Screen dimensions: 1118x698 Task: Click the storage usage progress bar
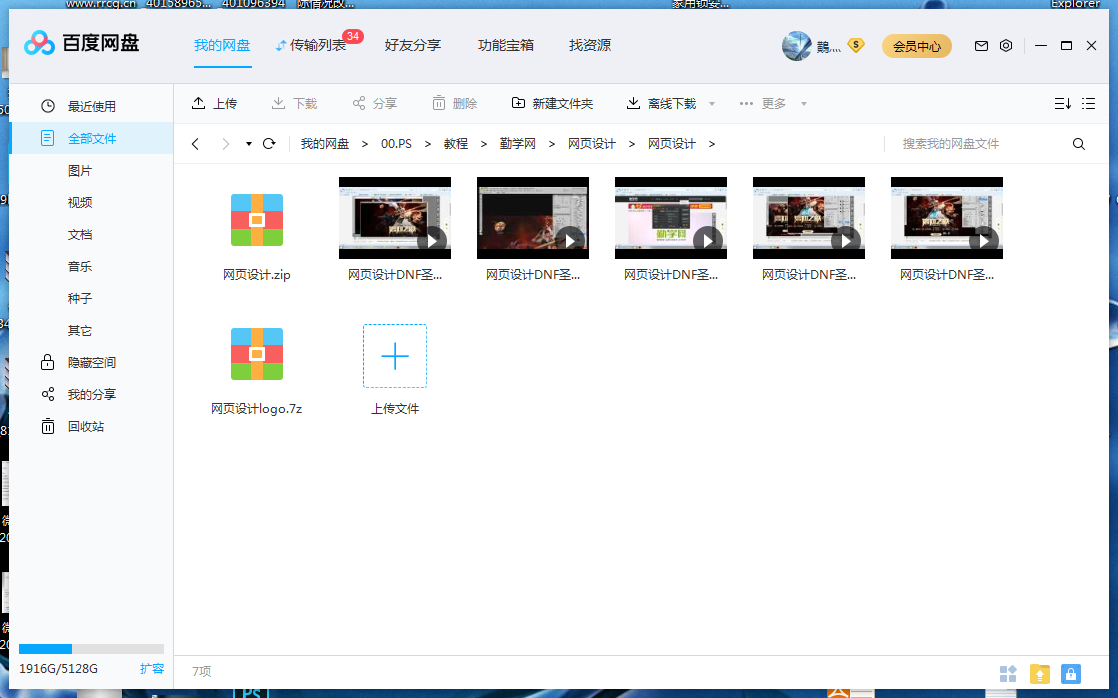(x=91, y=649)
